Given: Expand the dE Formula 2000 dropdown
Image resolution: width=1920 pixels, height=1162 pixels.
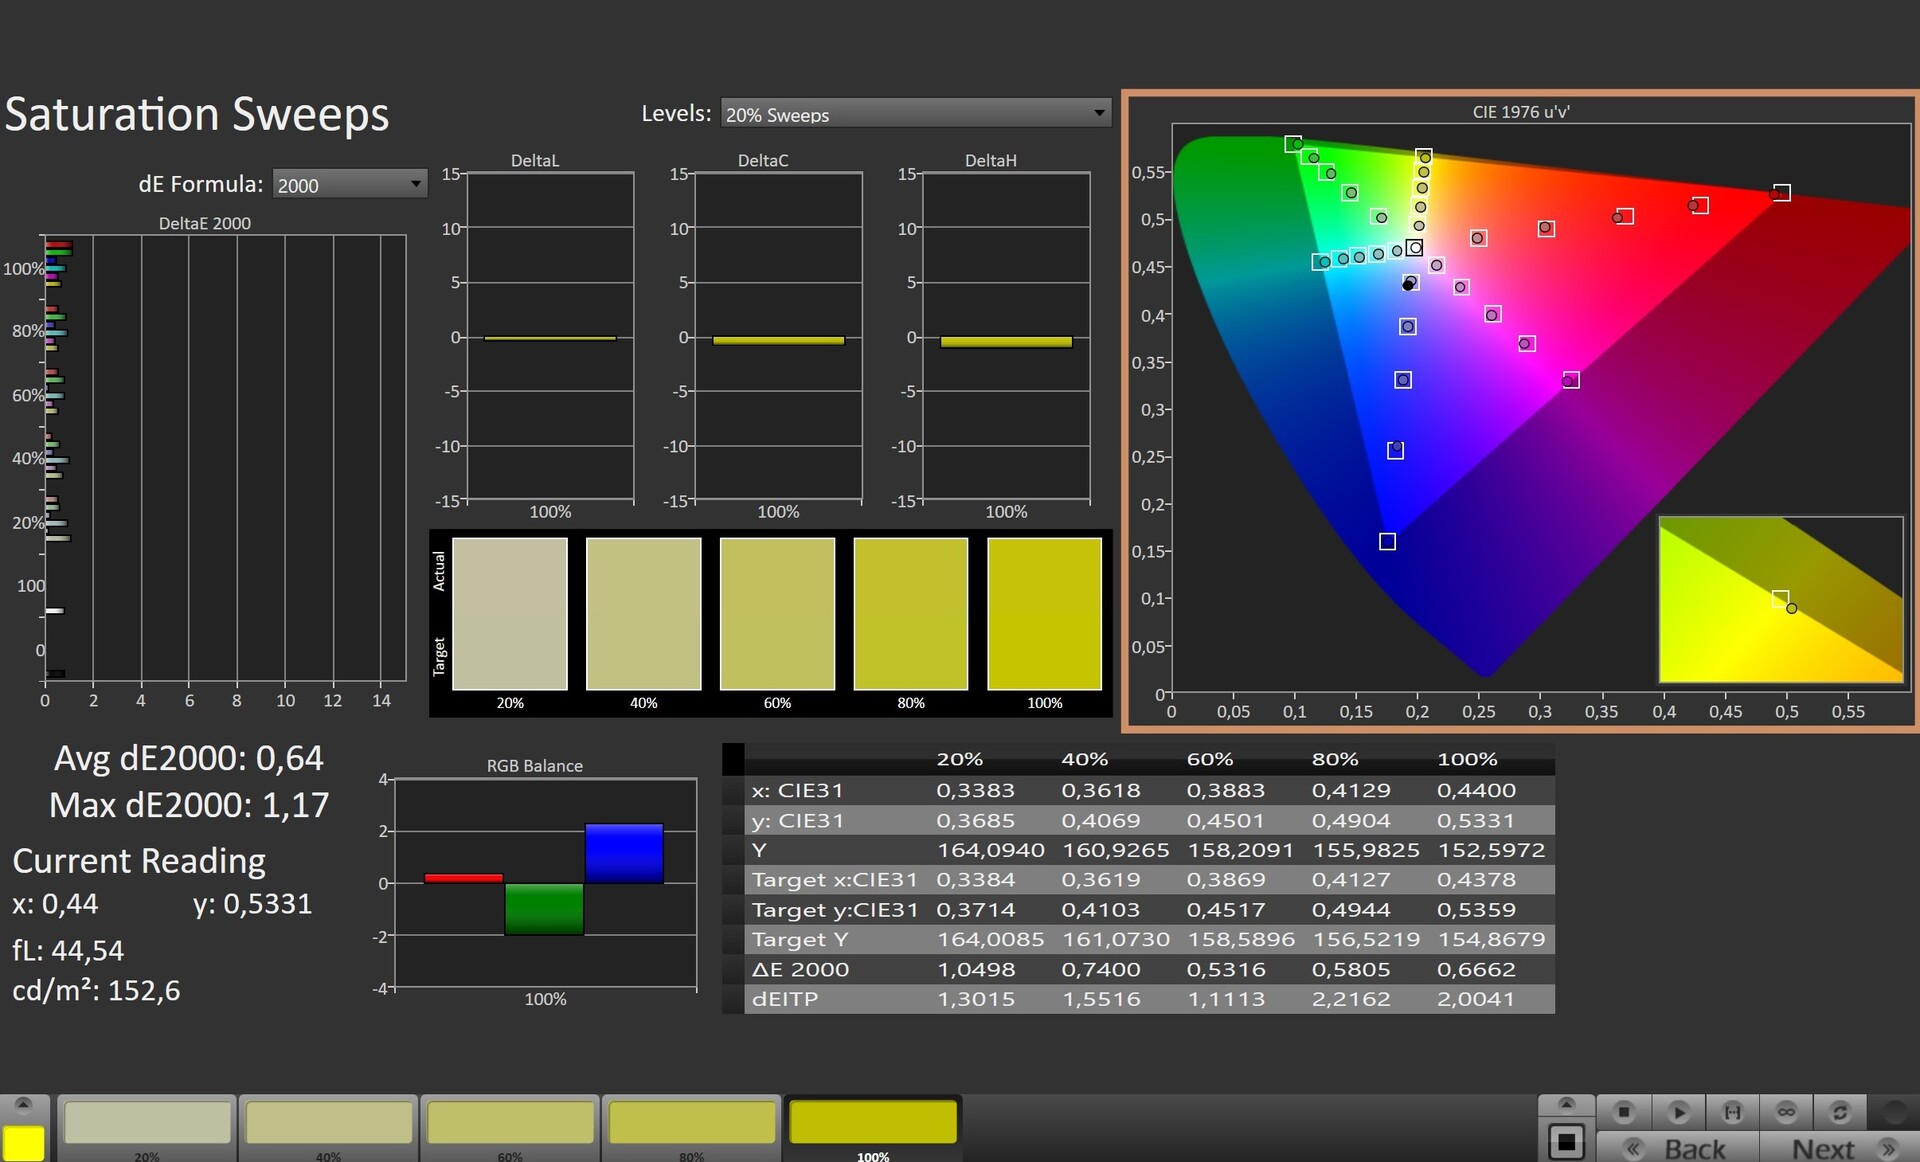Looking at the screenshot, I should (349, 185).
